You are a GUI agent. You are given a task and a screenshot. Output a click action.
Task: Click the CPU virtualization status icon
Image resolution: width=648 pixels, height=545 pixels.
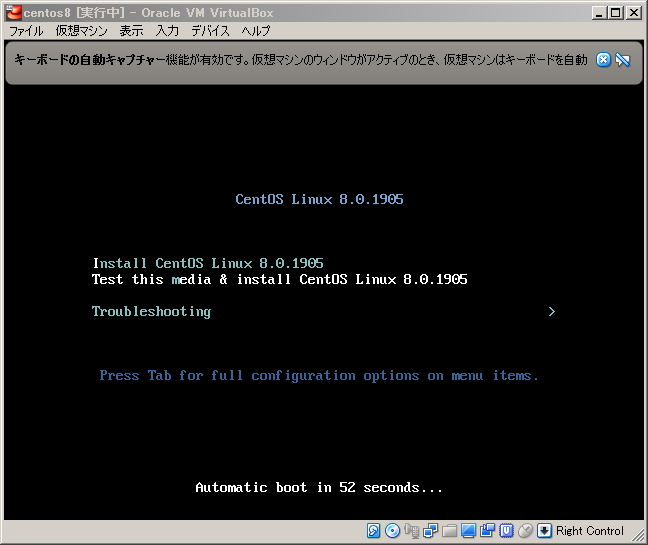[506, 531]
